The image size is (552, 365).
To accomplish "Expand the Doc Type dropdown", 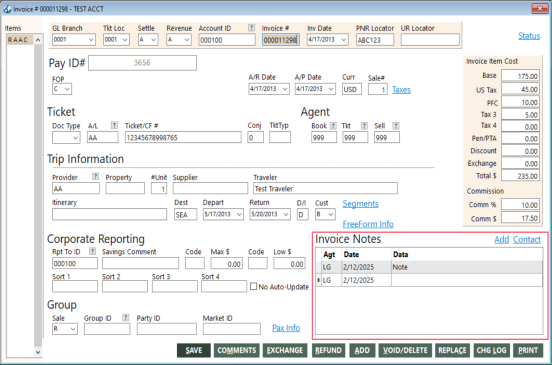I will (x=76, y=138).
